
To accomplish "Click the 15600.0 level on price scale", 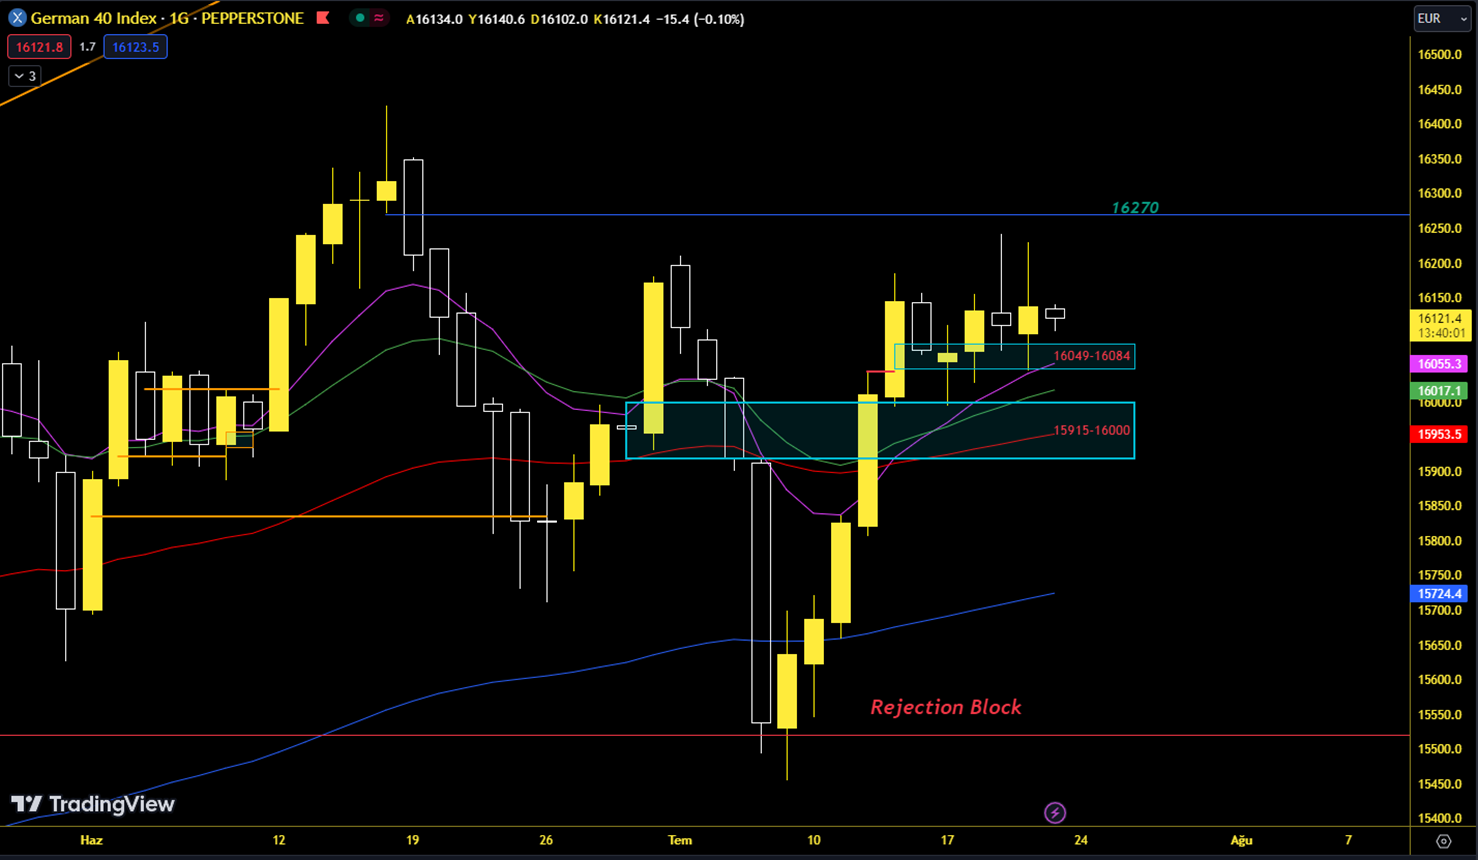I will tap(1440, 680).
